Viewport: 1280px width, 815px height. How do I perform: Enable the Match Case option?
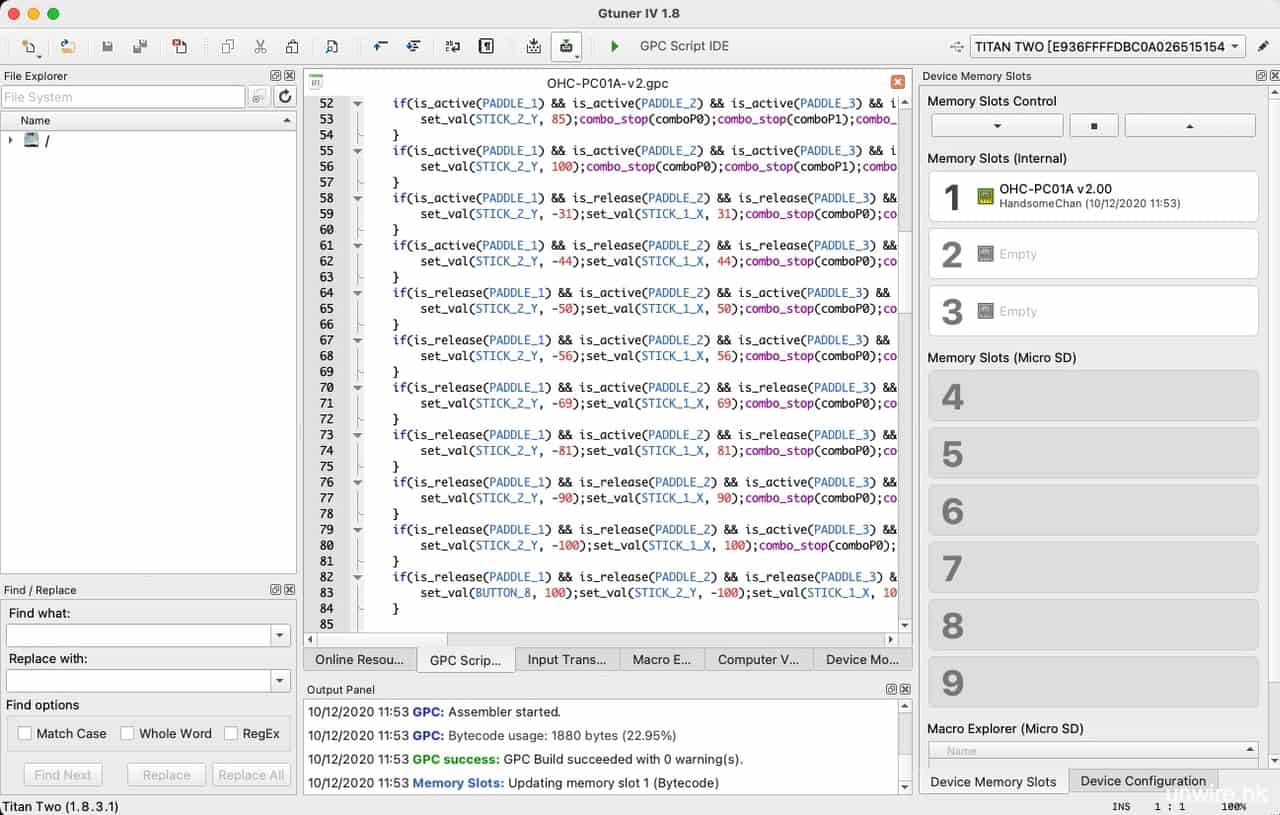tap(25, 733)
